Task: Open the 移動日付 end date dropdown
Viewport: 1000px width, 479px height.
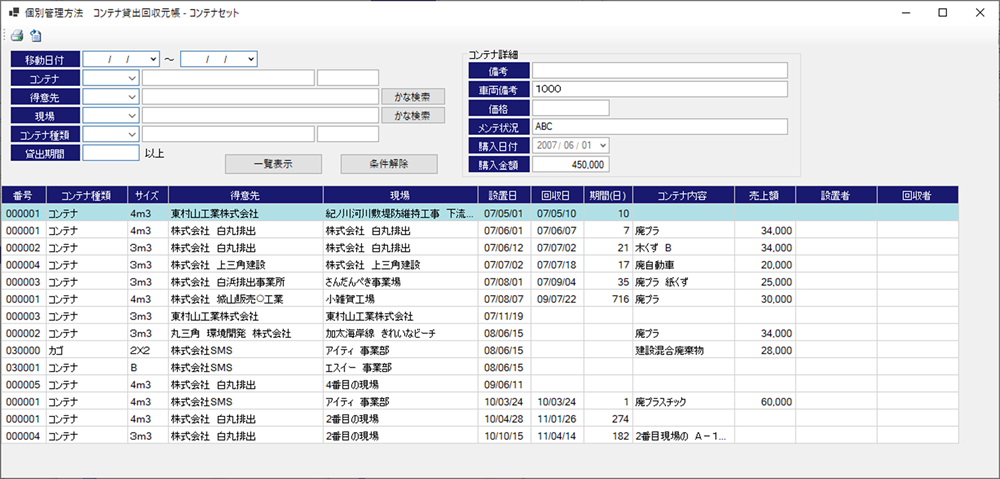Action: 251,59
